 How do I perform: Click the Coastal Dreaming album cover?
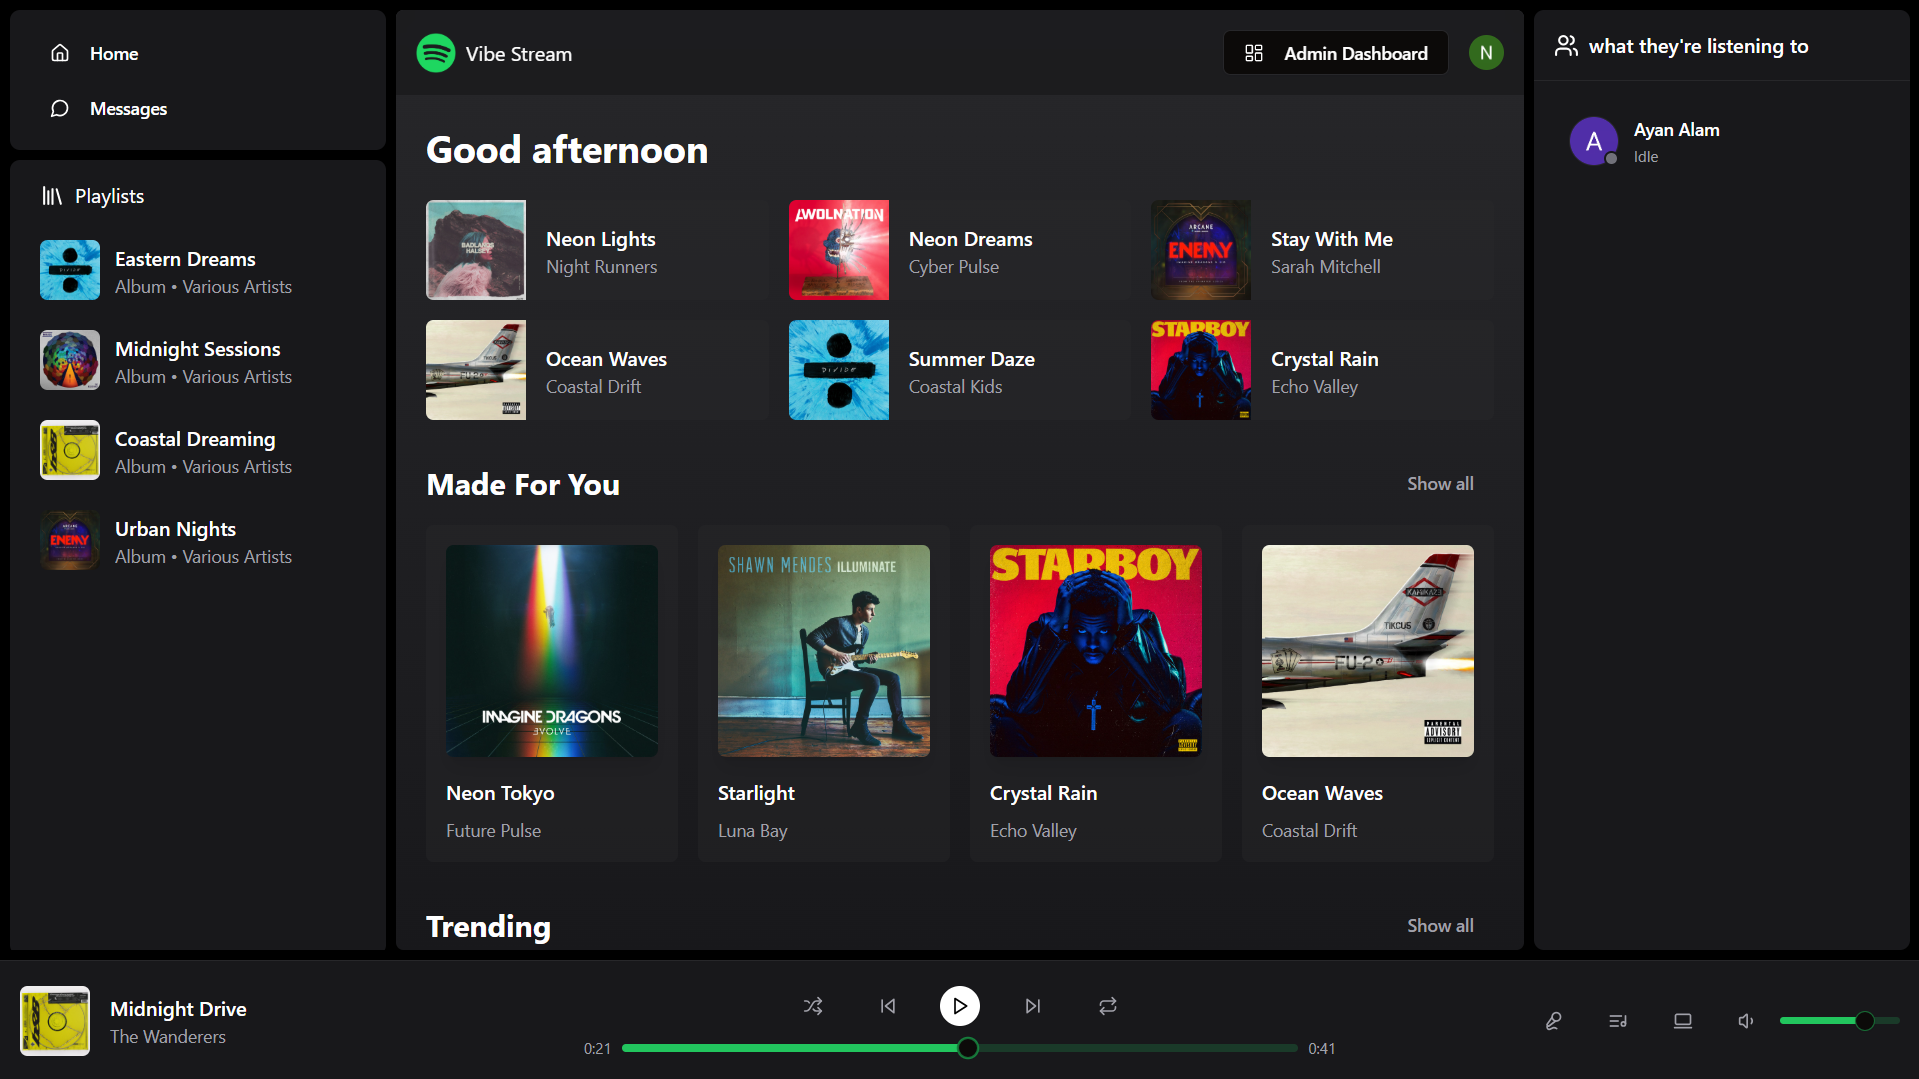[x=70, y=450]
